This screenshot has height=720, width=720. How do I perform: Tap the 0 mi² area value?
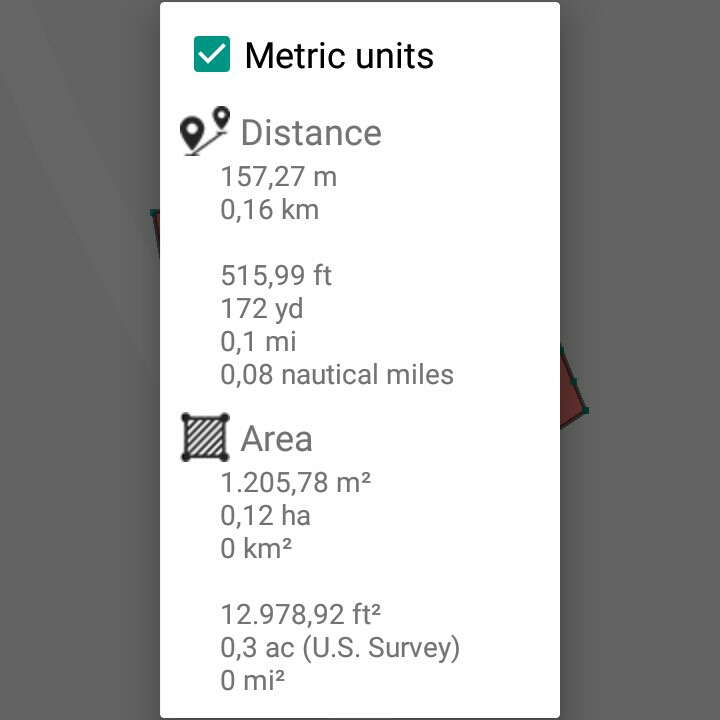pyautogui.click(x=253, y=681)
